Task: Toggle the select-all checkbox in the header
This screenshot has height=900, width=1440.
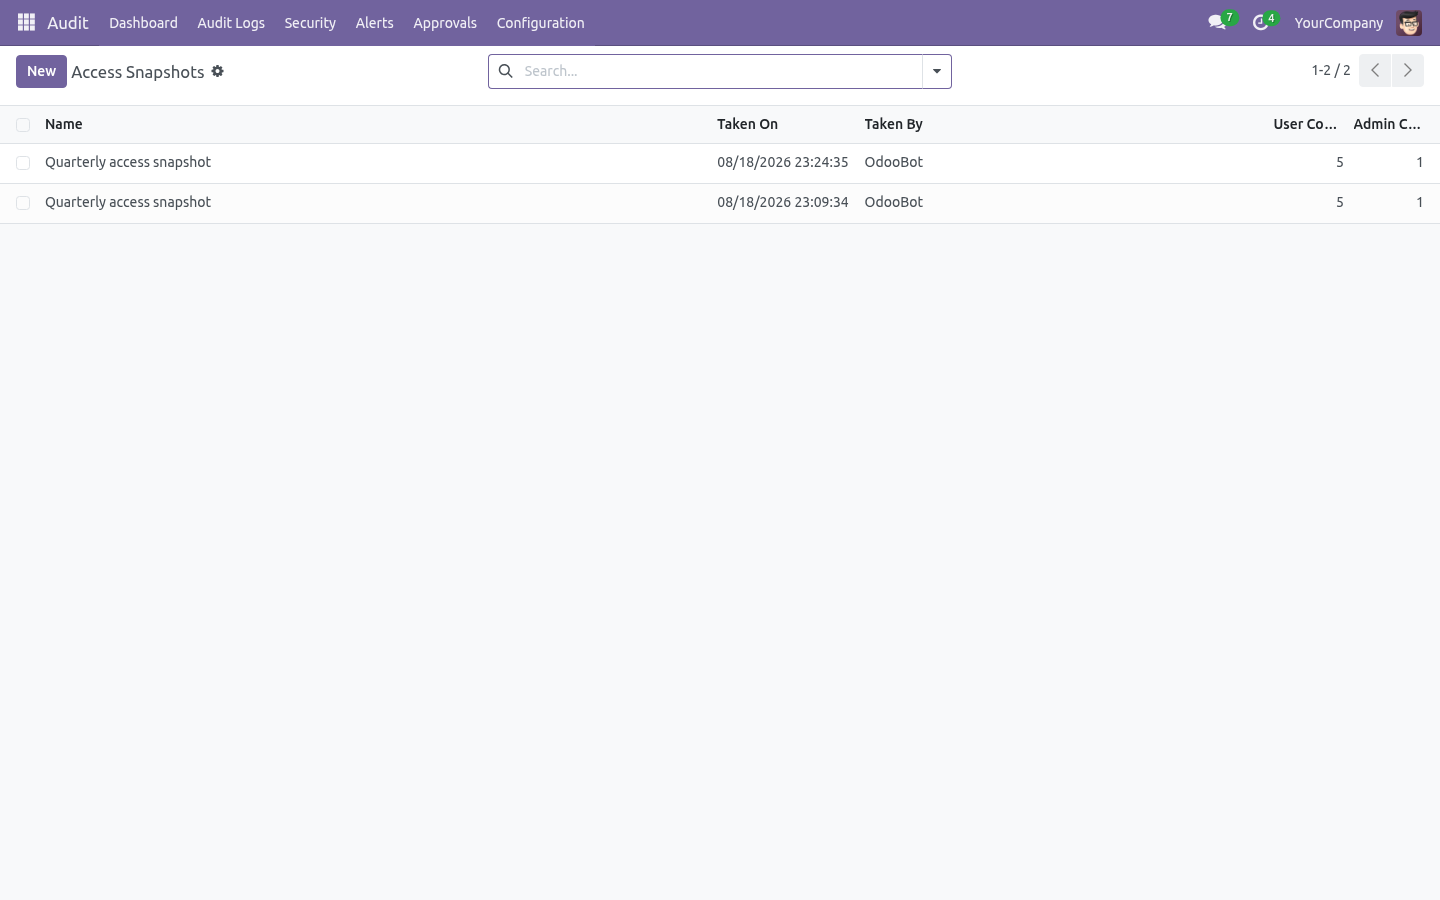Action: tap(23, 125)
